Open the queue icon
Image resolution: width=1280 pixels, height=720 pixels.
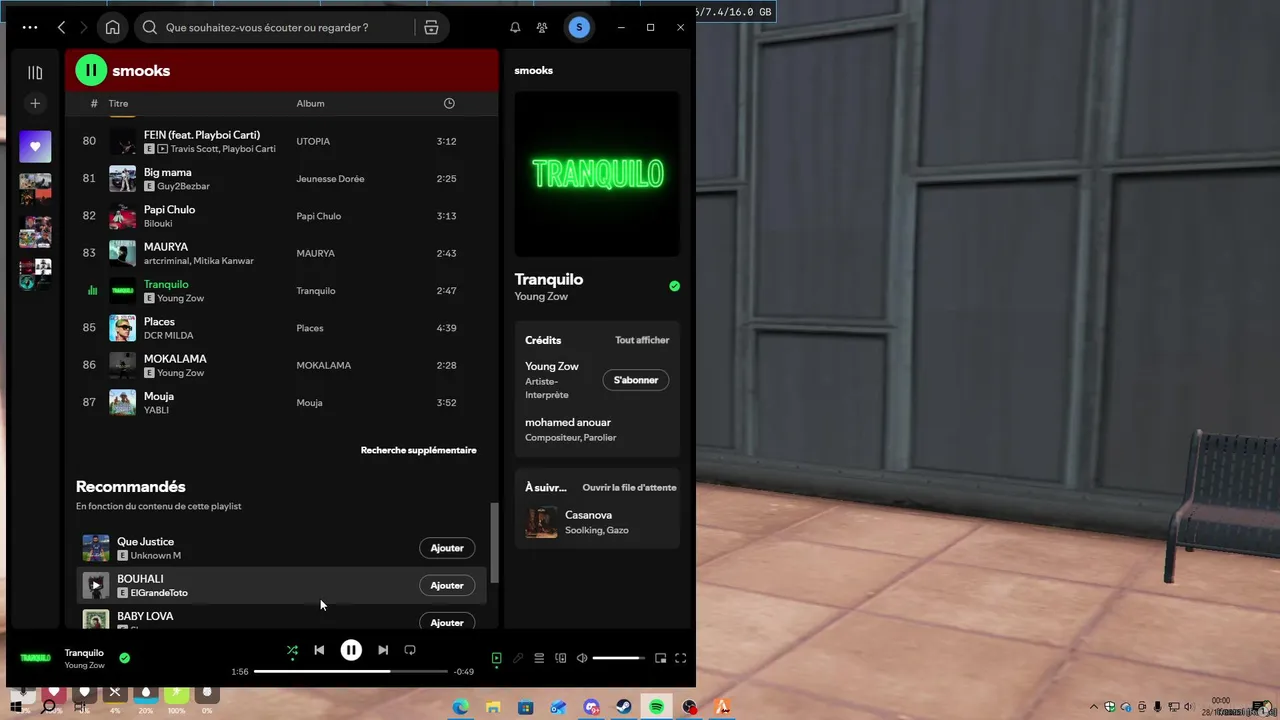click(539, 658)
